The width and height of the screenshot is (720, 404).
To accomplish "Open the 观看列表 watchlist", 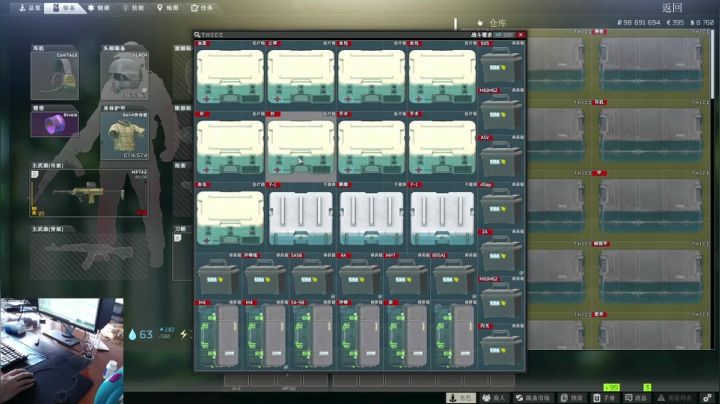I will [675, 398].
